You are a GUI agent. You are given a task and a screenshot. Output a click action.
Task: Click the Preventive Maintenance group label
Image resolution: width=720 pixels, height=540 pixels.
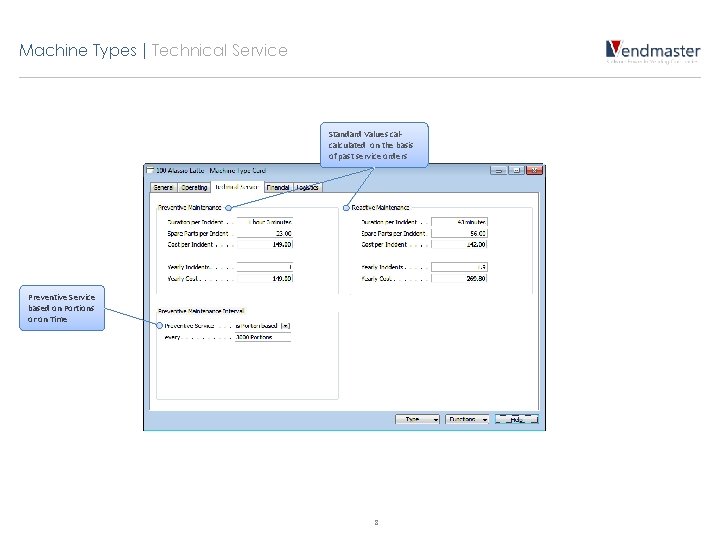pos(190,208)
